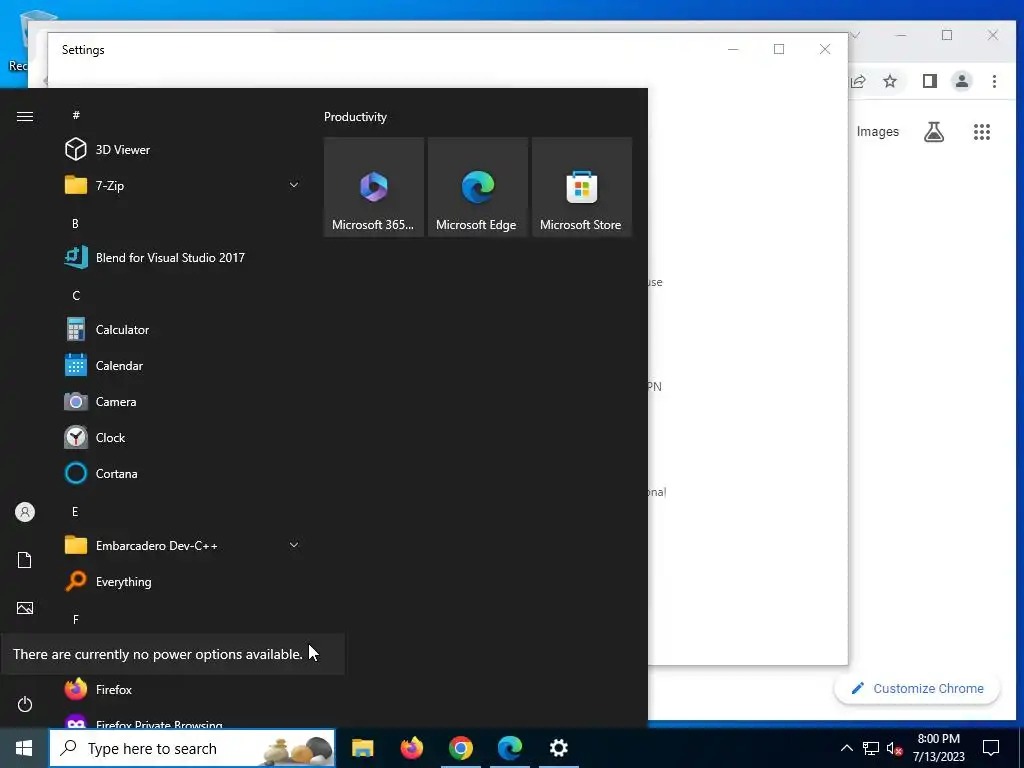Switch to Chrome on the taskbar
Image resolution: width=1024 pixels, height=768 pixels.
click(460, 748)
